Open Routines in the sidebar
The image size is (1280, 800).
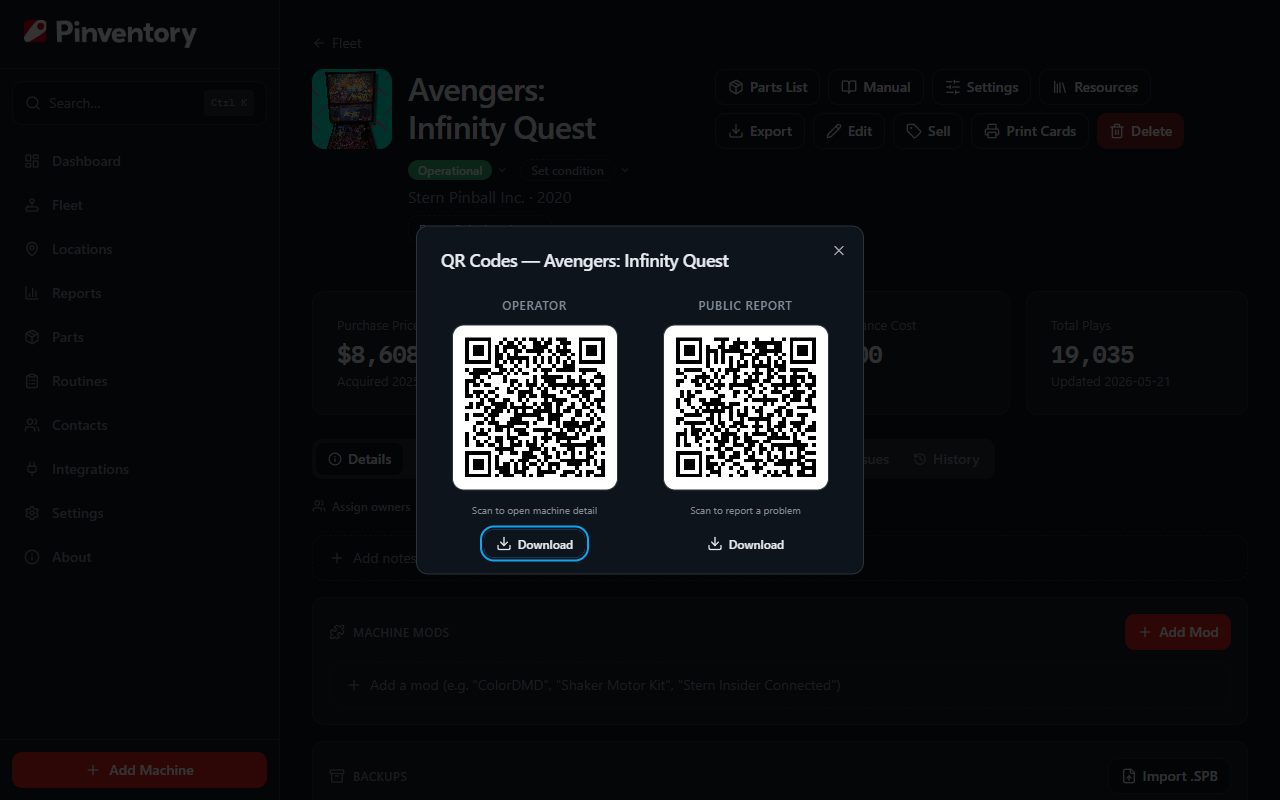click(139, 381)
